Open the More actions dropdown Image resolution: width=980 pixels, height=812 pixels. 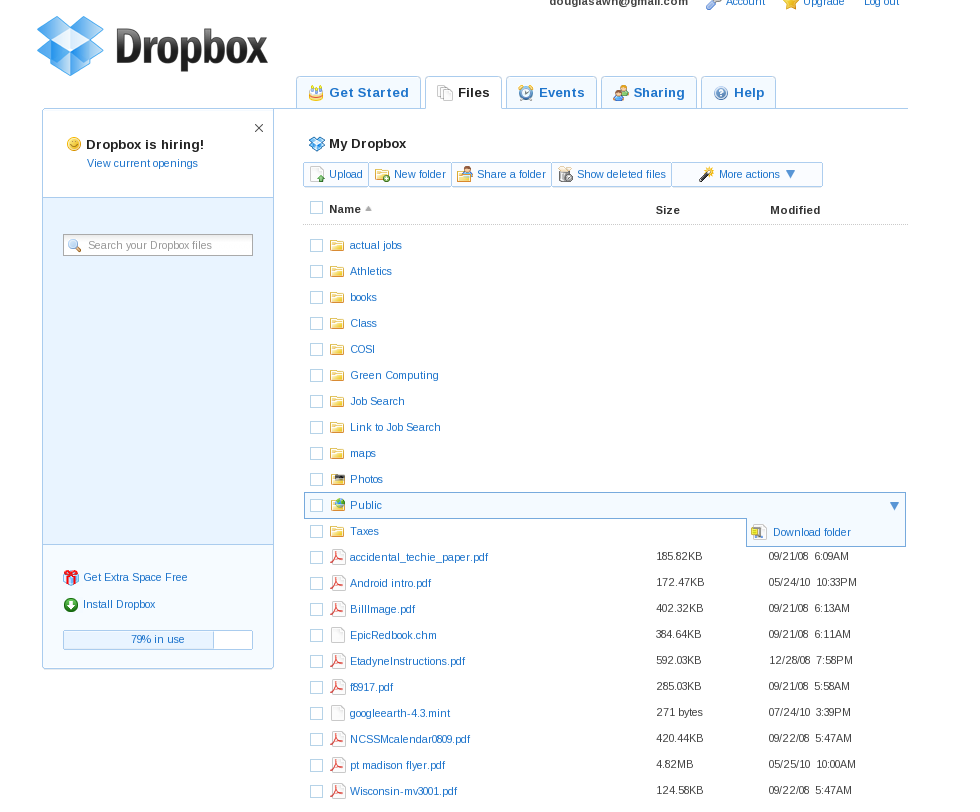[x=747, y=174]
